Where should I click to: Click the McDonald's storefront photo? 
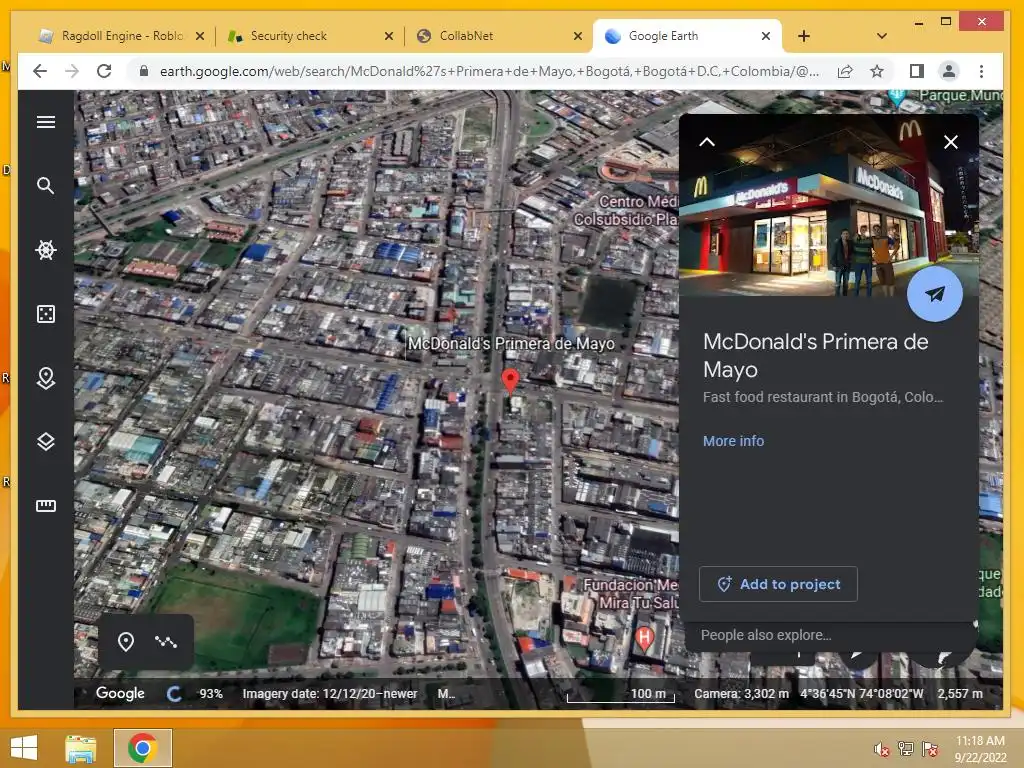(828, 205)
